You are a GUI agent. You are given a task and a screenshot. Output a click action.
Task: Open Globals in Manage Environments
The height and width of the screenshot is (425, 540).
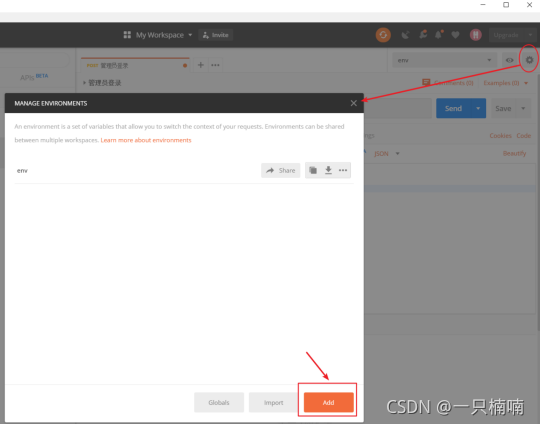[219, 402]
